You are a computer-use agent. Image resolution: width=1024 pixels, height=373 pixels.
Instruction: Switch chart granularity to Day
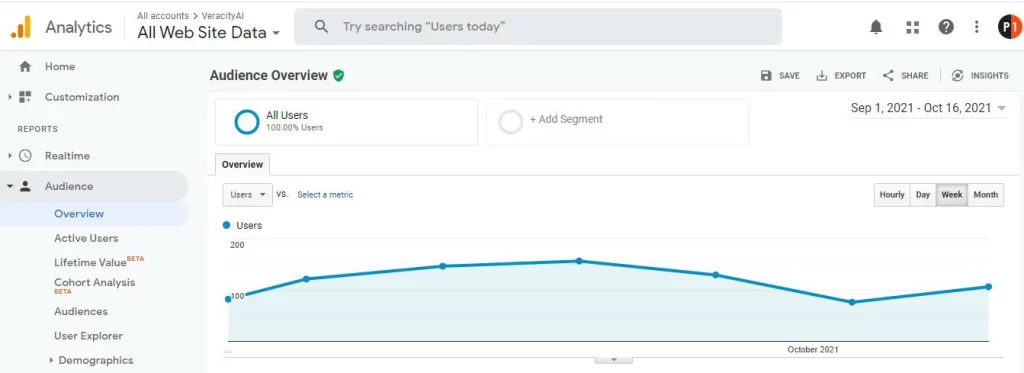click(x=923, y=195)
